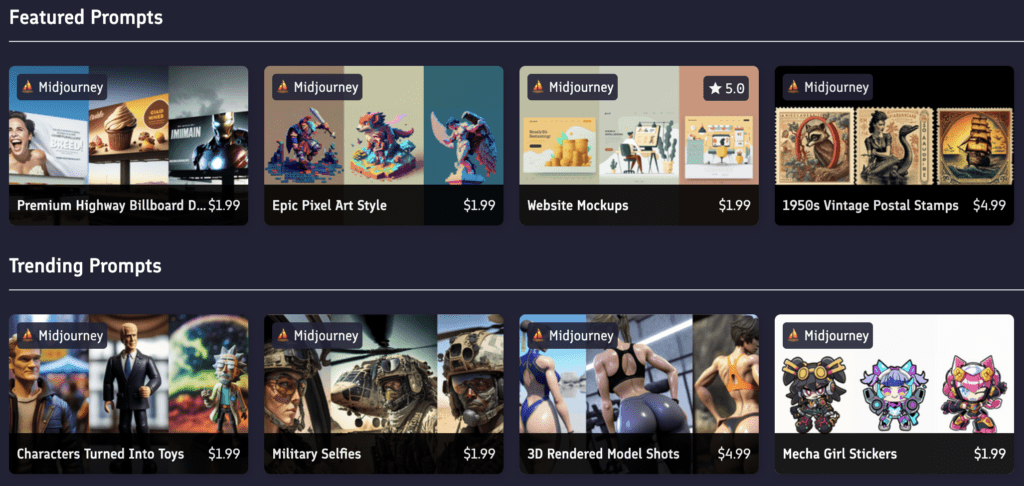Open 1950s Vintage Postal Stamps title
This screenshot has height=486, width=1024.
click(870, 205)
